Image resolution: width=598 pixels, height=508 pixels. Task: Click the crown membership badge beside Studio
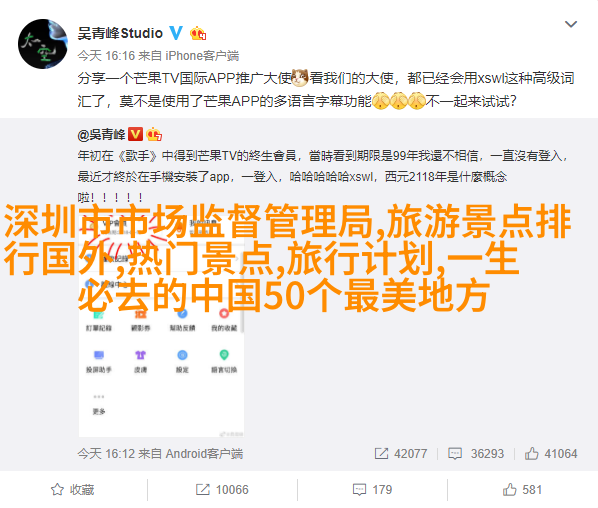click(198, 34)
